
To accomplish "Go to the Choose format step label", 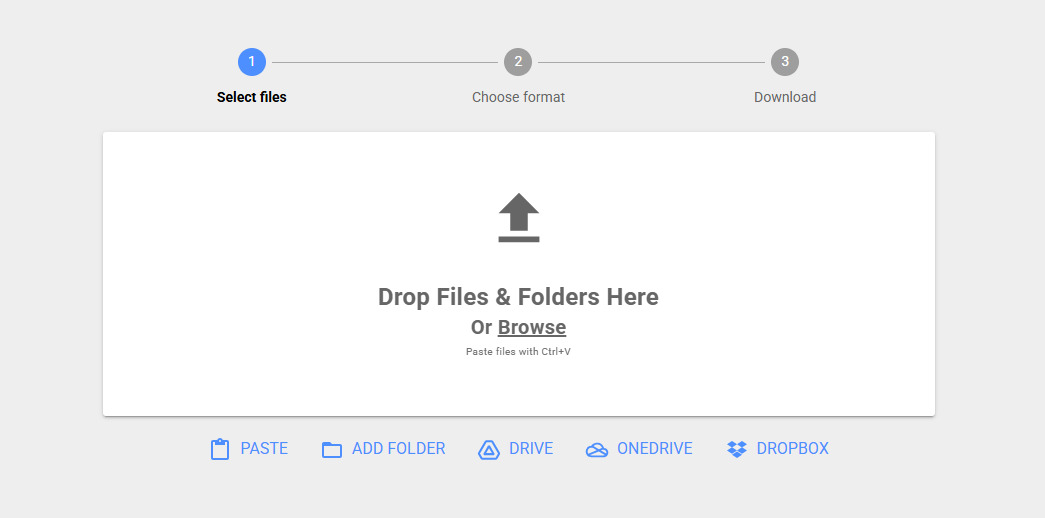I will tap(519, 97).
